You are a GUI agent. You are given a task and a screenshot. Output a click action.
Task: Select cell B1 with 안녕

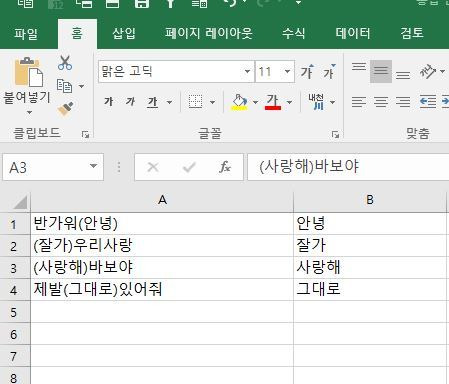(370, 224)
